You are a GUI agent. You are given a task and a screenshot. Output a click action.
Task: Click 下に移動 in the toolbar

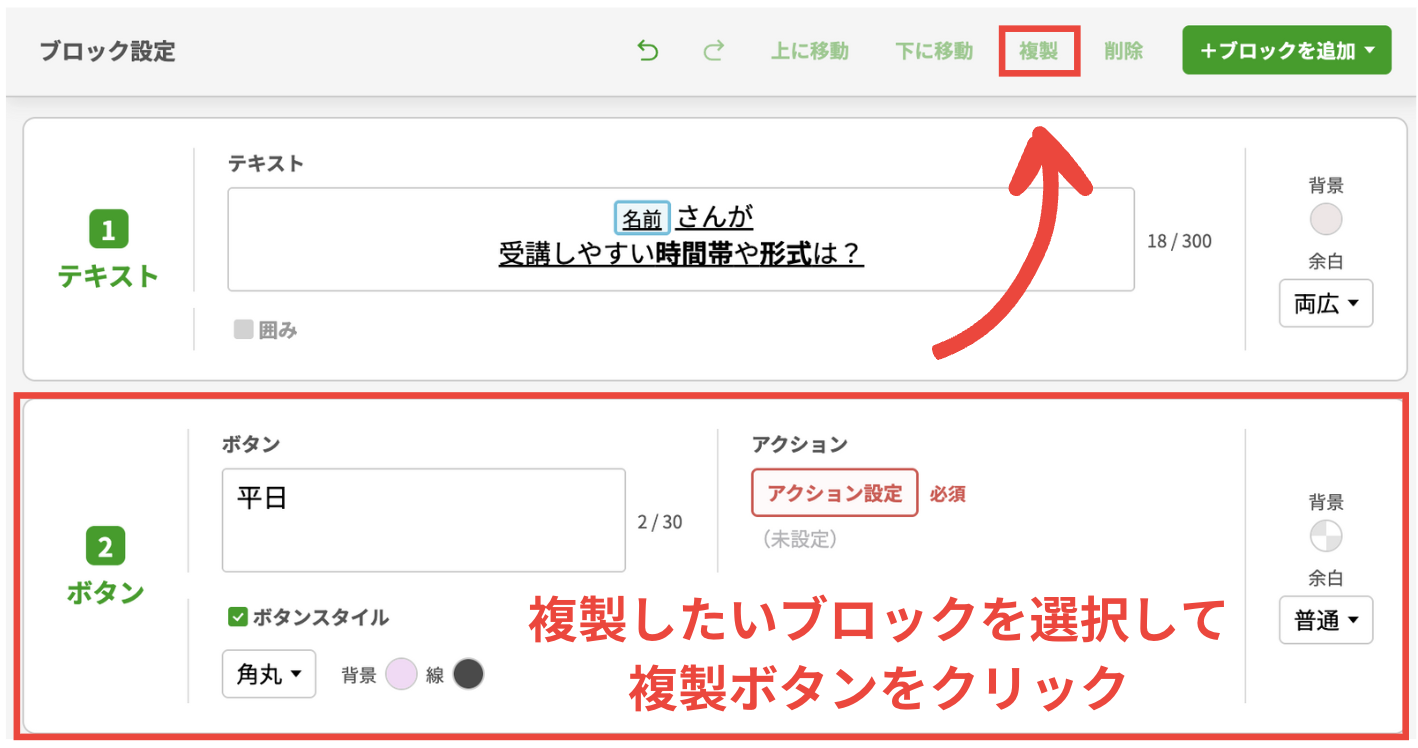point(933,51)
